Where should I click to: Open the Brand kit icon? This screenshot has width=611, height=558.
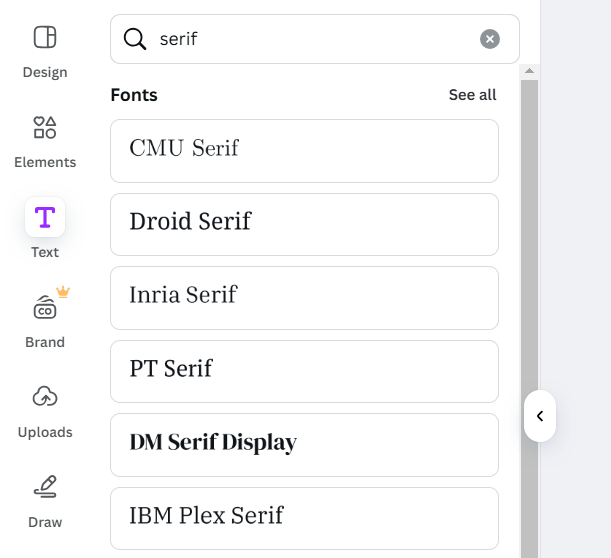45,308
